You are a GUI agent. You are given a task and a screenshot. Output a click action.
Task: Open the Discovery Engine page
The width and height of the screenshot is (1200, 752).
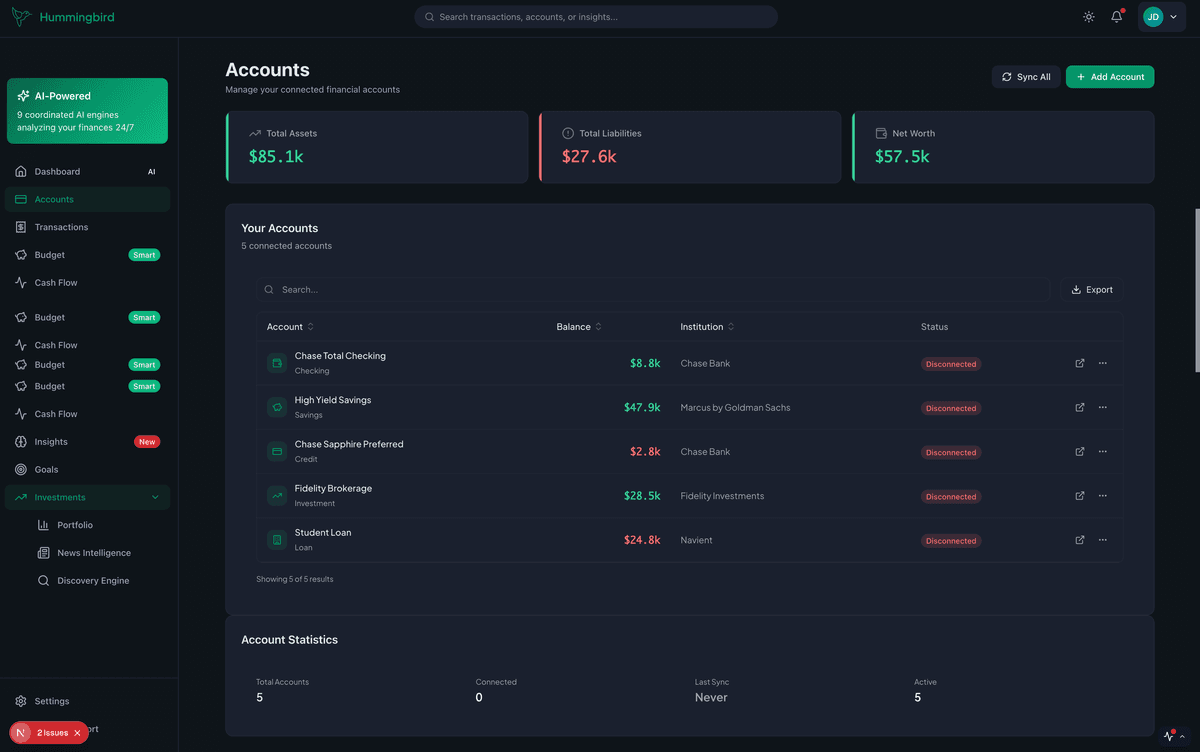click(92, 581)
